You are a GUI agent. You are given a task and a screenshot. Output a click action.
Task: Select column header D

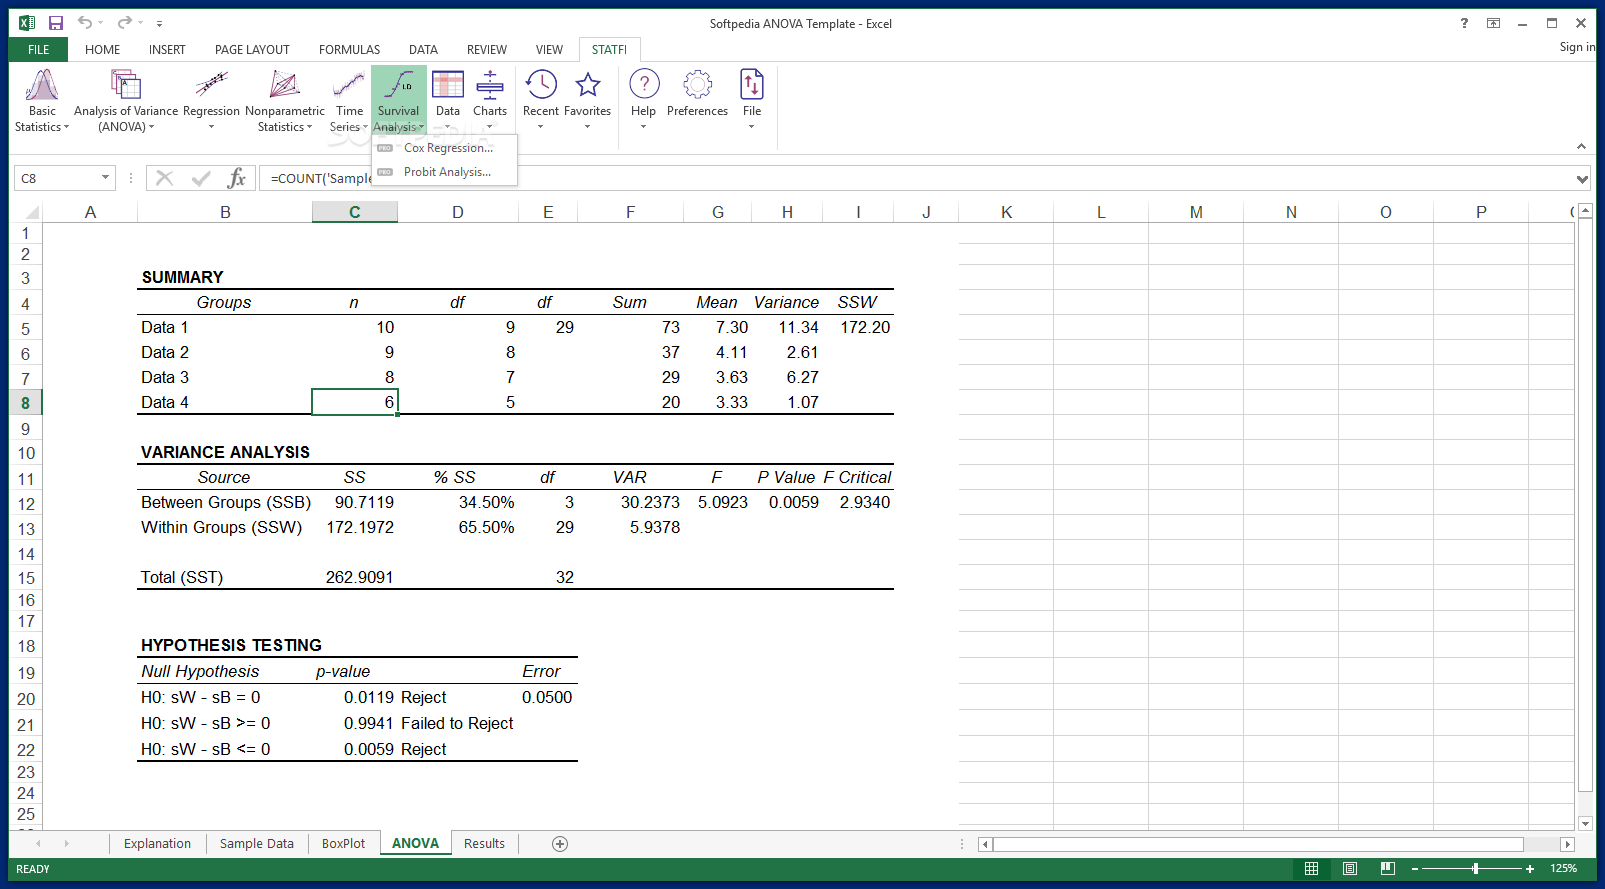point(457,212)
